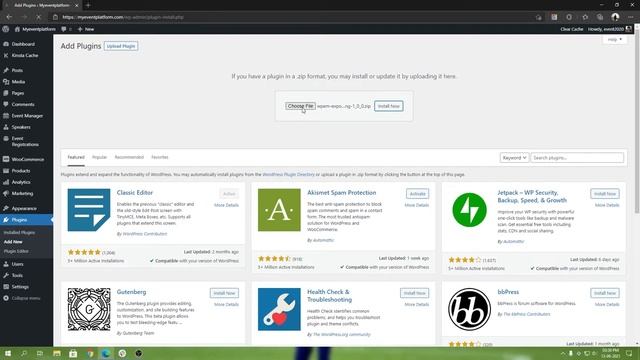
Task: Open the Comments sidebar item
Action: (23, 104)
